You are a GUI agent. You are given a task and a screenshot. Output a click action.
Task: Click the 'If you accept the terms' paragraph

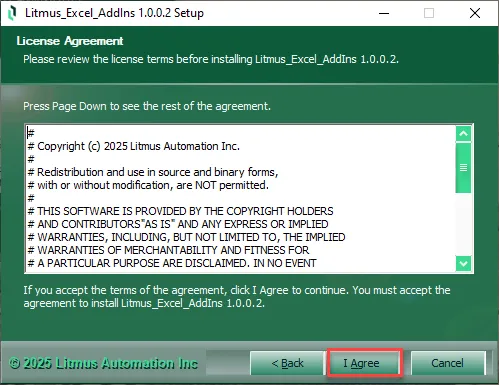(x=237, y=297)
